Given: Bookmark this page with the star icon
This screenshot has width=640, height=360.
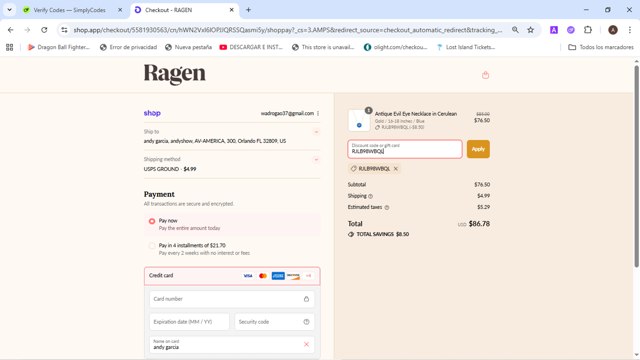Looking at the screenshot, I should point(531,30).
